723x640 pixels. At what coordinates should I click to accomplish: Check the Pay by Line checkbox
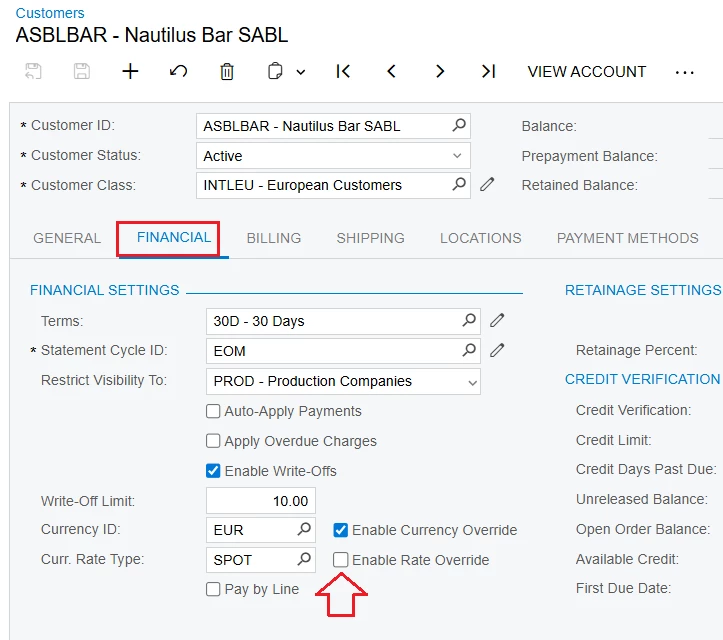[x=213, y=589]
